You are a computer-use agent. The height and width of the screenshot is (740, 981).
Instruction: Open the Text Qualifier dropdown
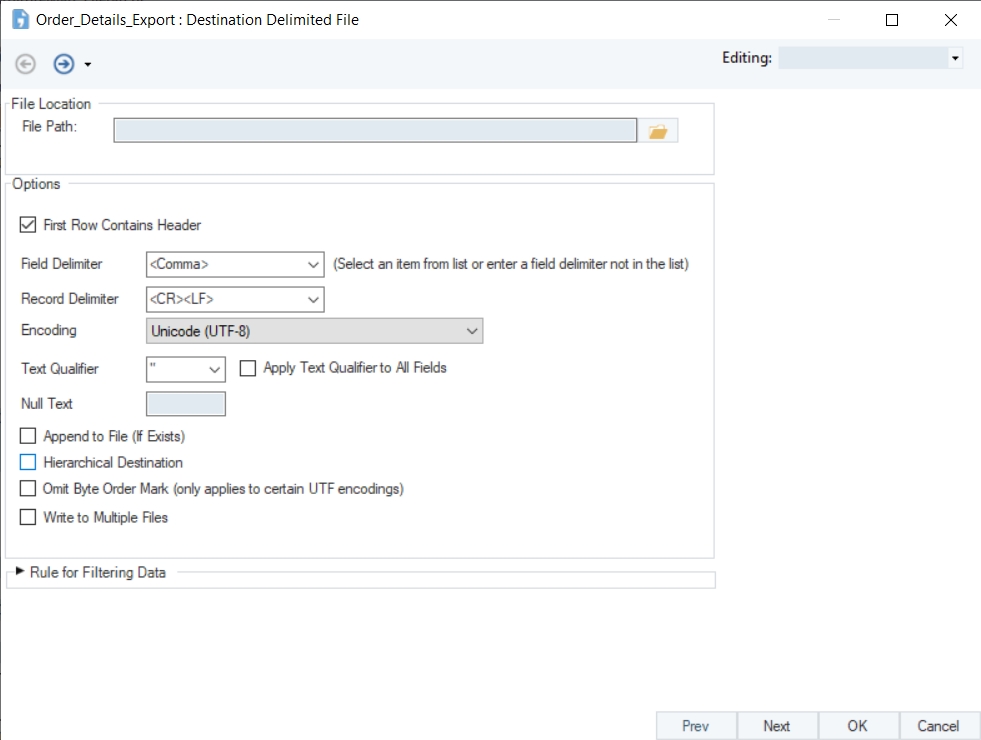tap(215, 369)
